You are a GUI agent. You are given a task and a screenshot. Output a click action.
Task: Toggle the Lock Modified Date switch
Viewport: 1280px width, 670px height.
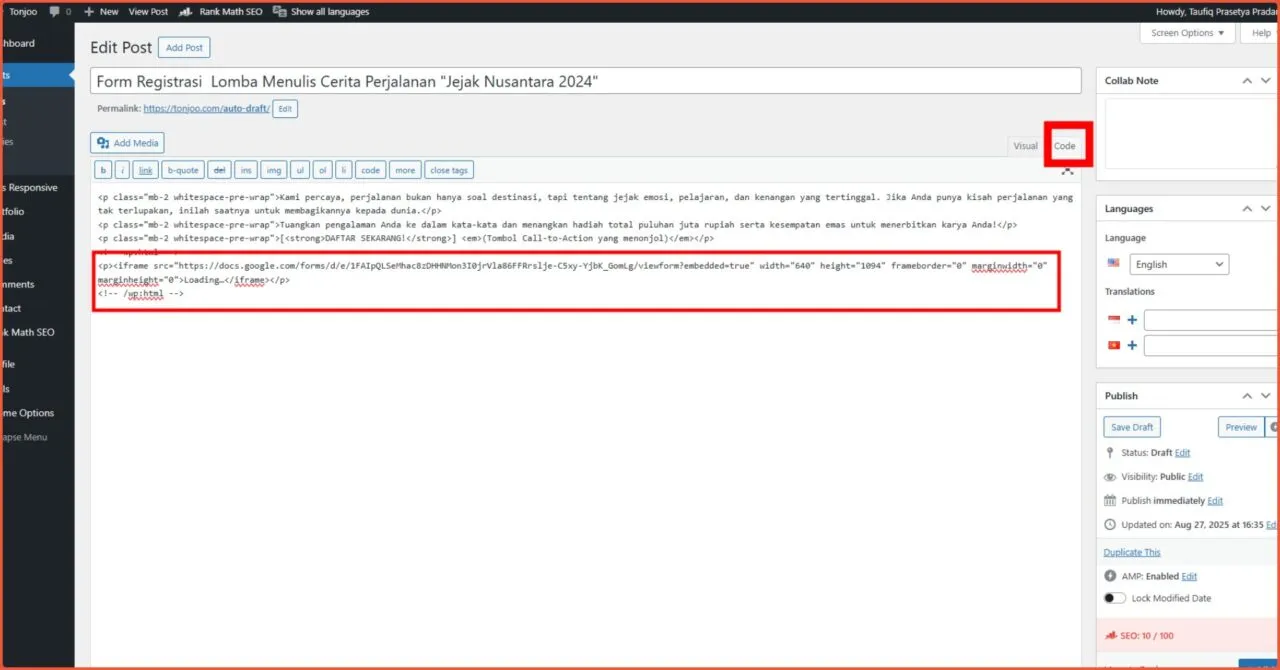coord(1114,598)
